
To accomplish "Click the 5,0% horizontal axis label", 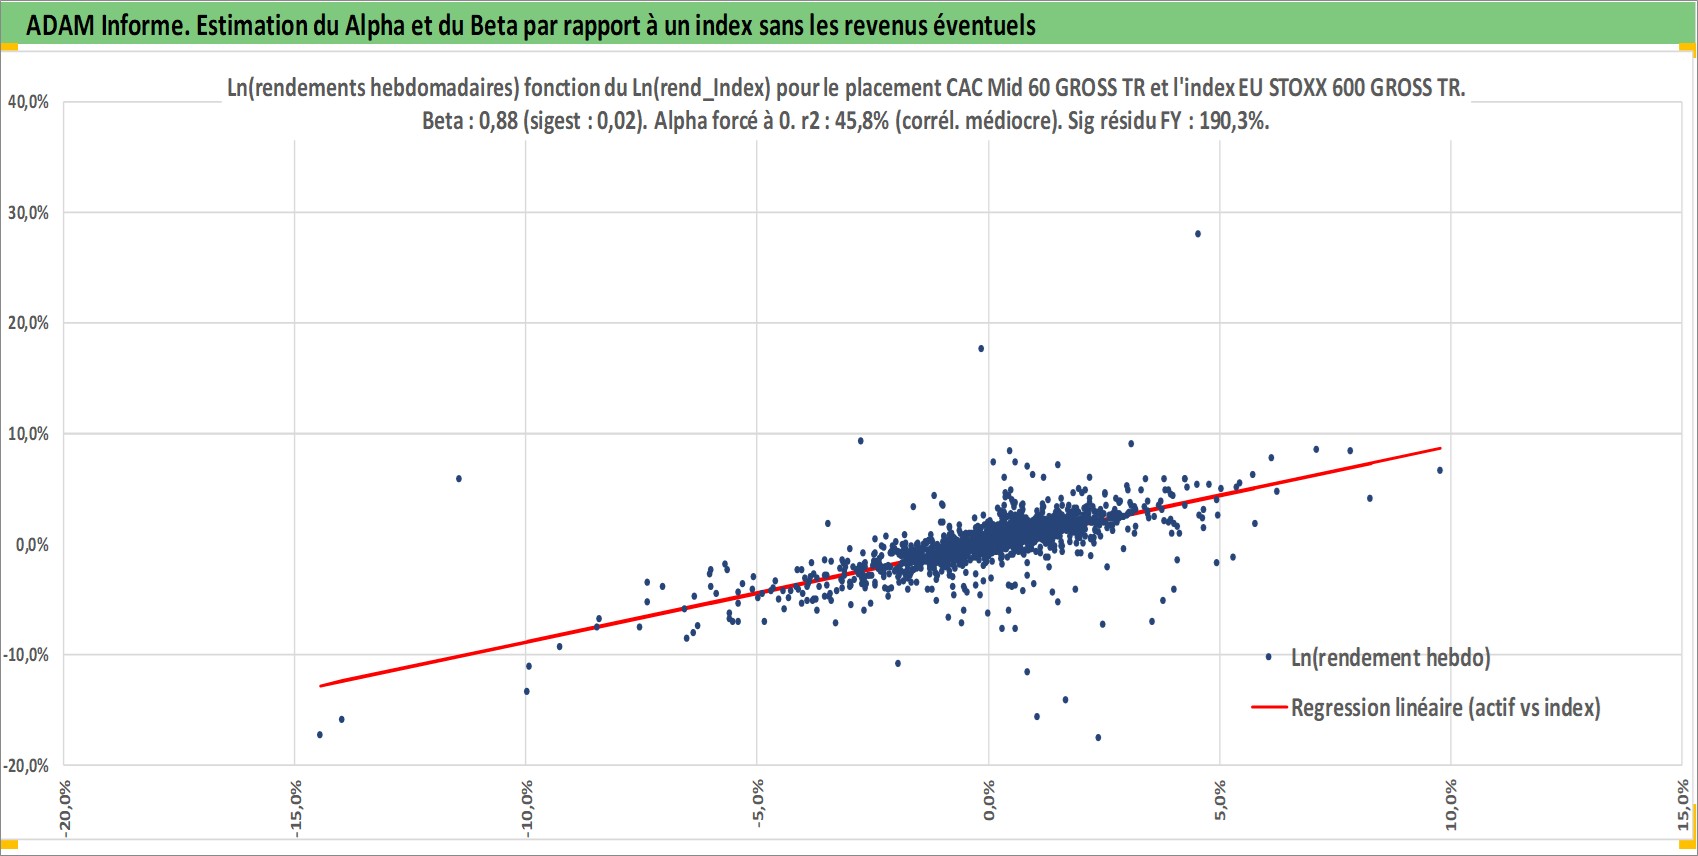I will coord(1220,802).
